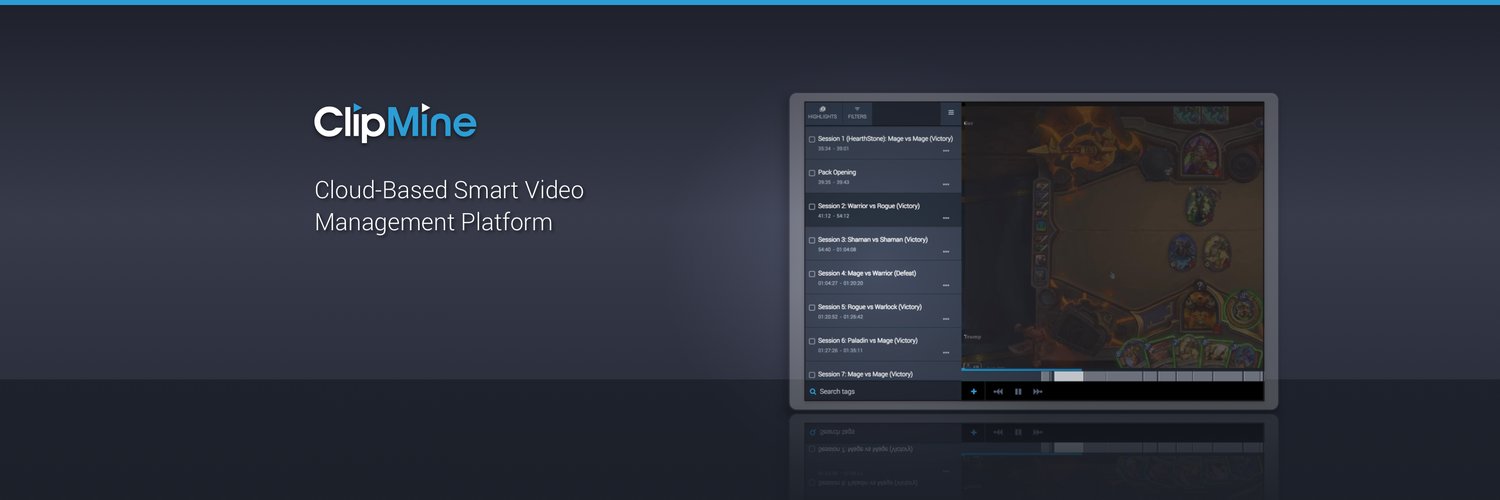
Task: Check the Session 4 Mage vs Warrior checkbox
Action: coord(812,274)
